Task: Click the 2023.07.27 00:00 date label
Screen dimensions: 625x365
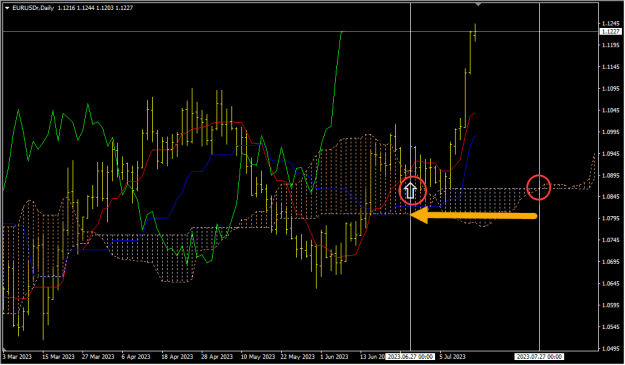Action: point(539,357)
